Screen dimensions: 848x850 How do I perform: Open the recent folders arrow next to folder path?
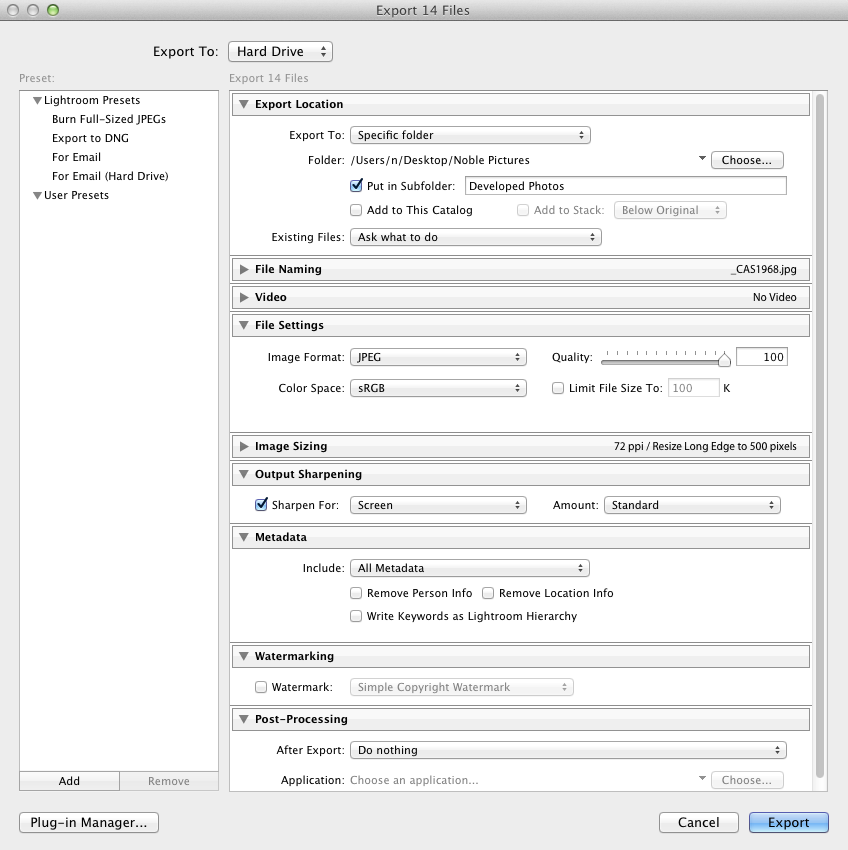pyautogui.click(x=702, y=159)
